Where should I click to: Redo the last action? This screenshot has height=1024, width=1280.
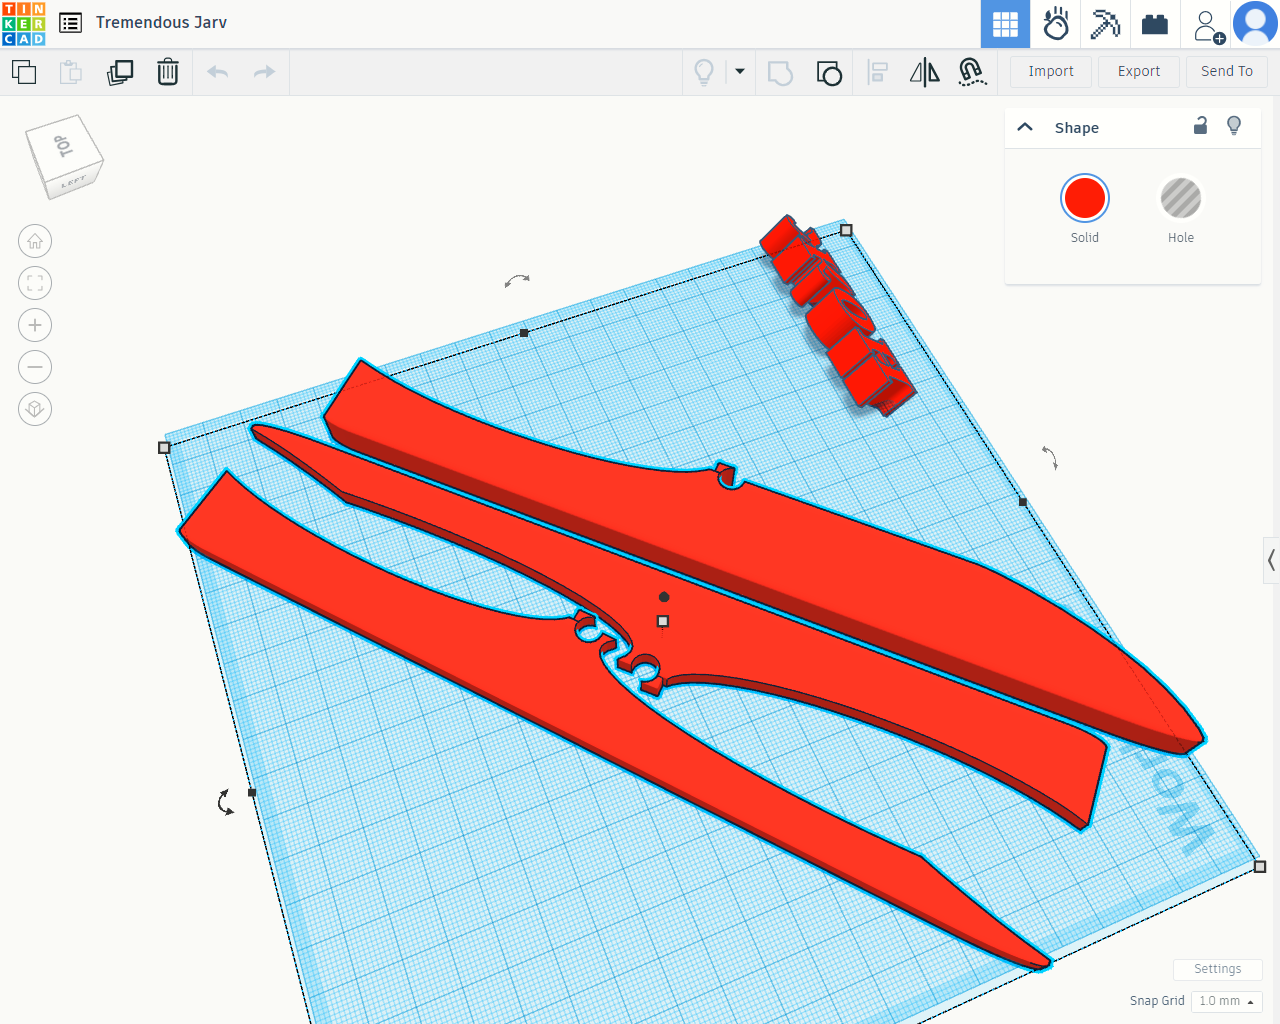264,72
